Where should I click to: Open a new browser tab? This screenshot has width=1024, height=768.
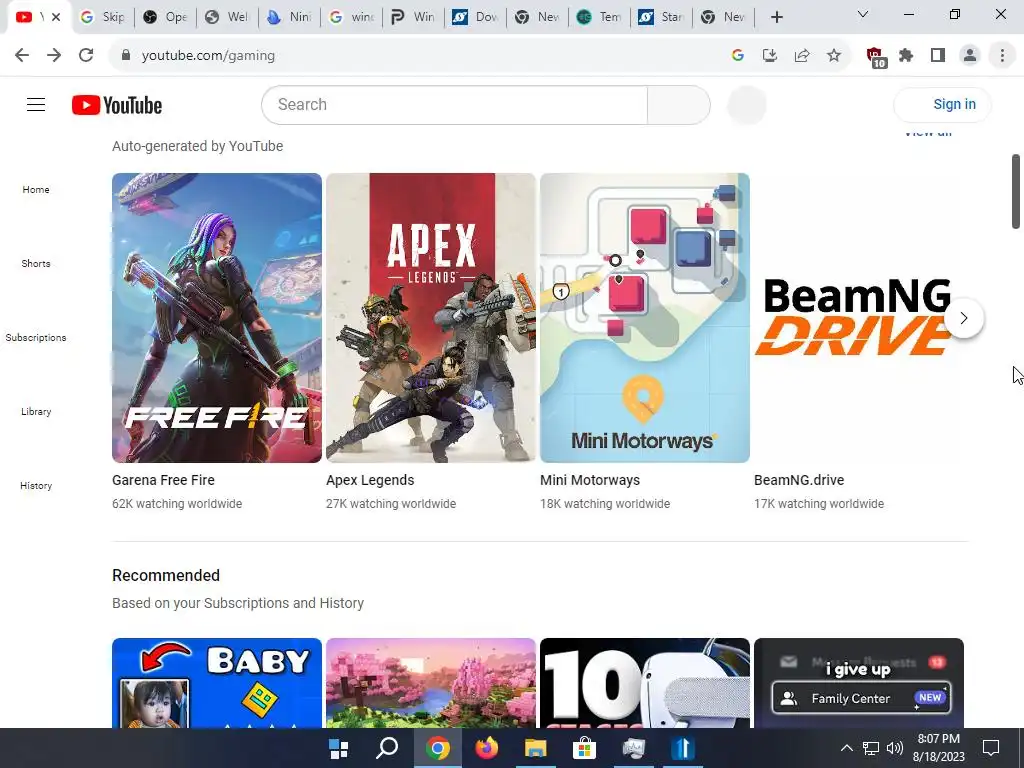776,17
